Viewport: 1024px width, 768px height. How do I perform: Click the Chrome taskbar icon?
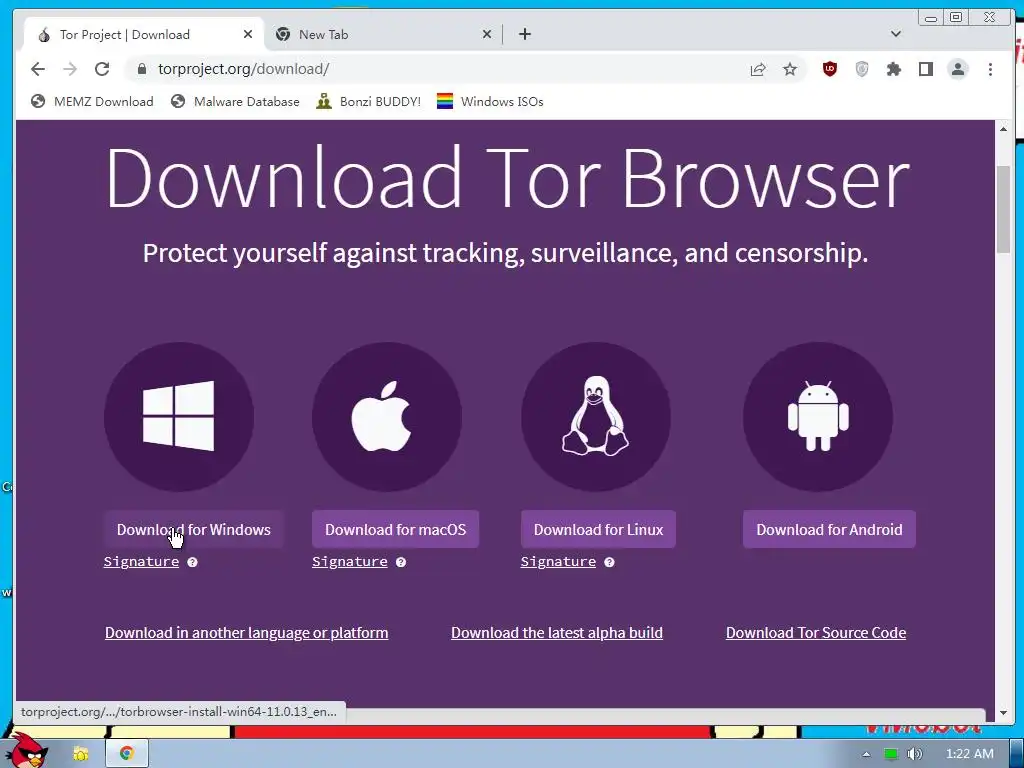(x=127, y=754)
